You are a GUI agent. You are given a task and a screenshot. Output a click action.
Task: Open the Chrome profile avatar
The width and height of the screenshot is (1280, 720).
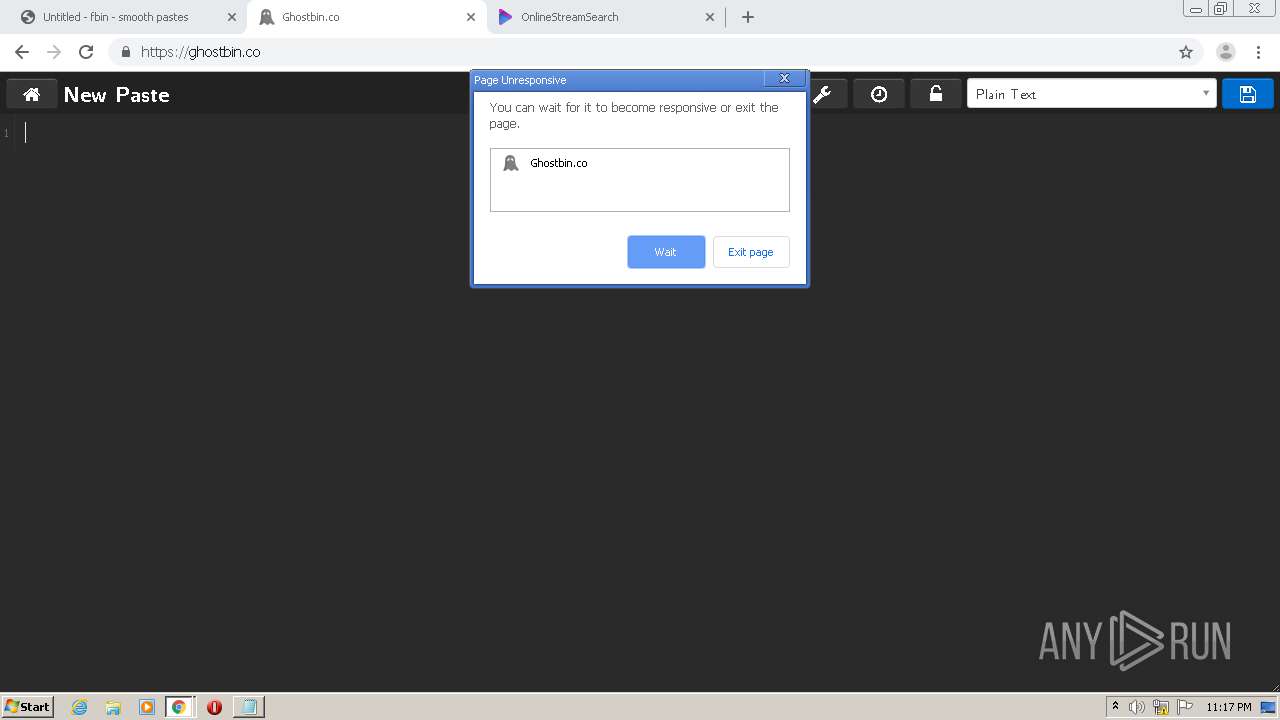[1226, 52]
